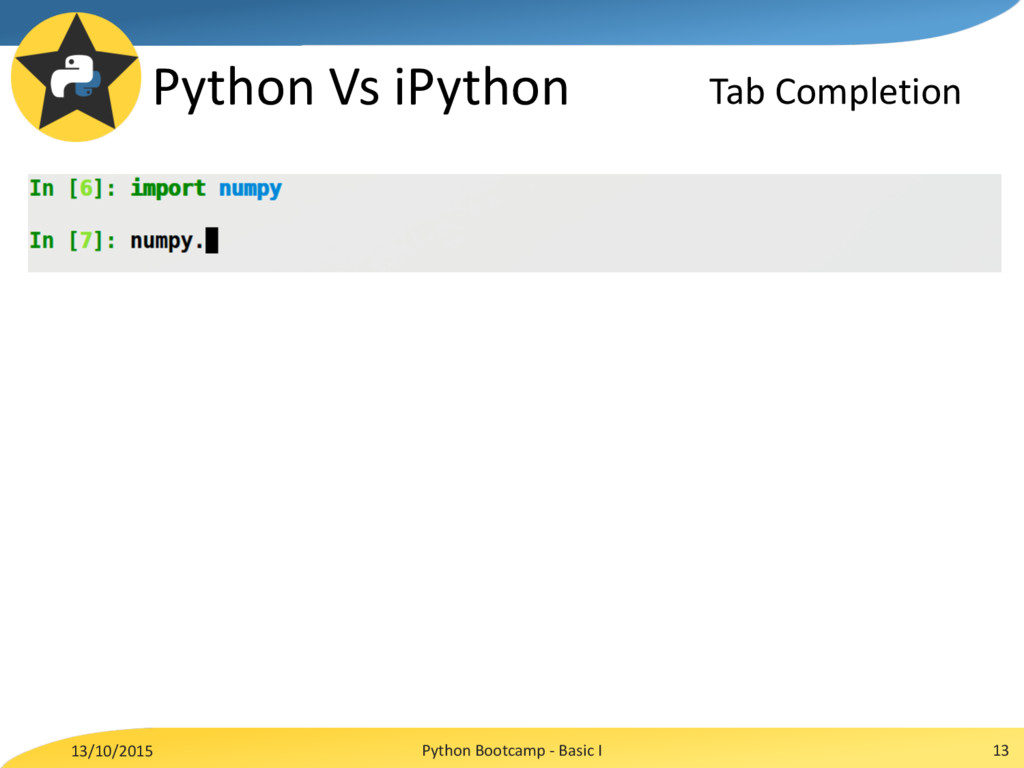Click the 'Tab Completion' subtitle text
1024x768 pixels.
(835, 93)
